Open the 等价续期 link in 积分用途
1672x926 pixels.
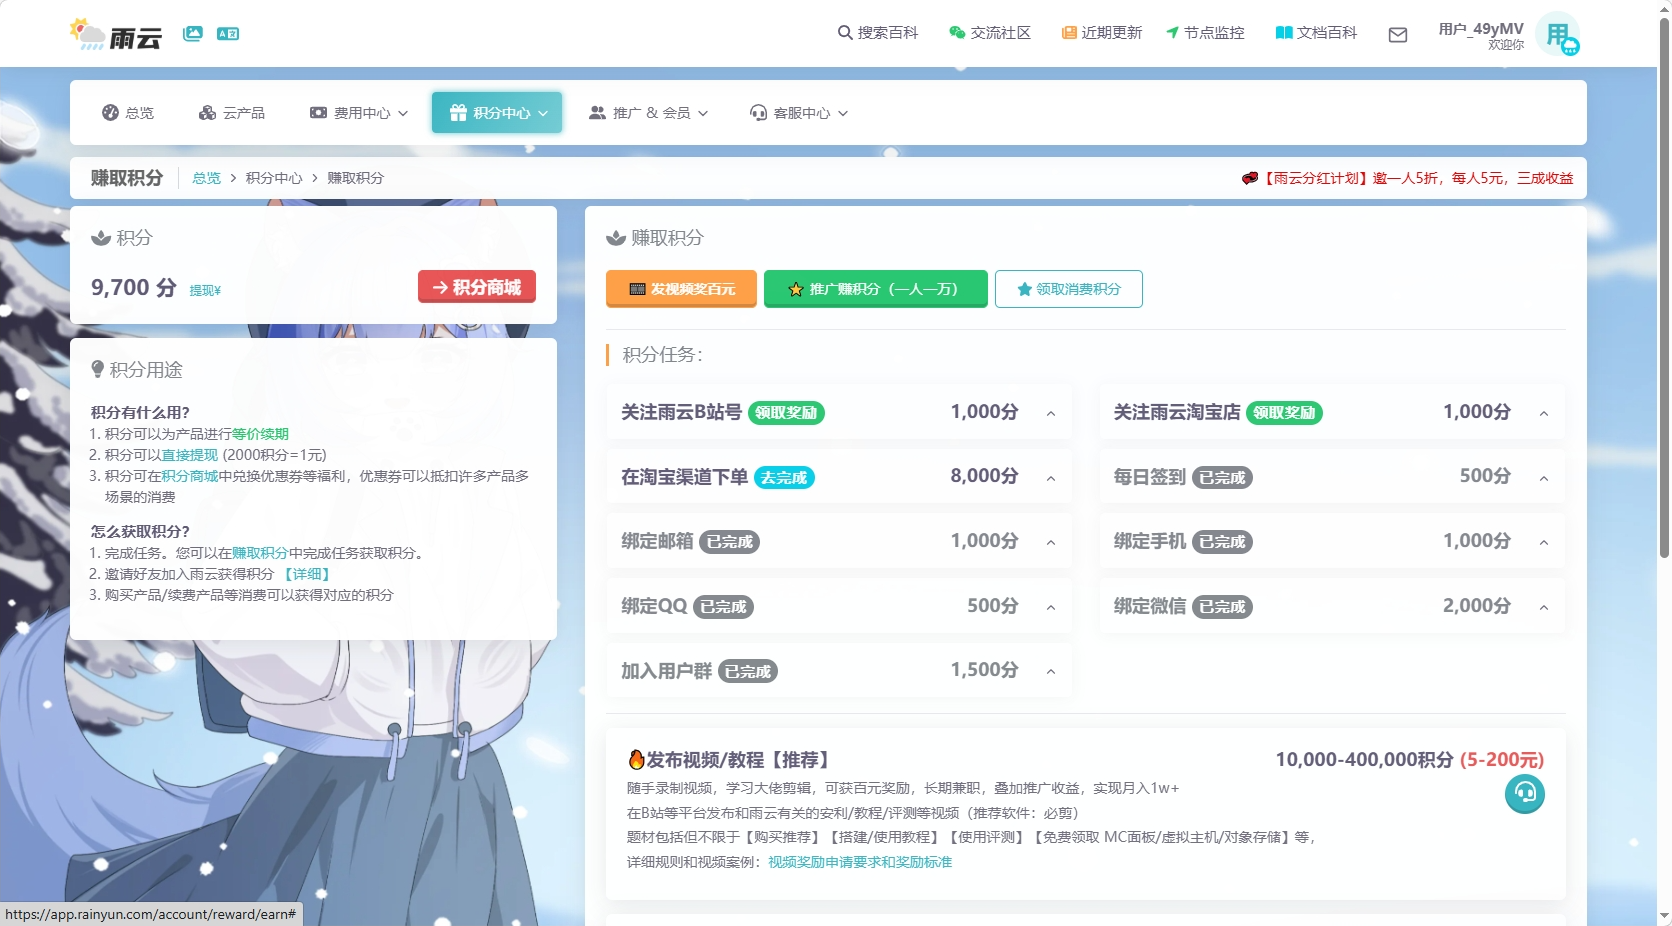tap(260, 434)
